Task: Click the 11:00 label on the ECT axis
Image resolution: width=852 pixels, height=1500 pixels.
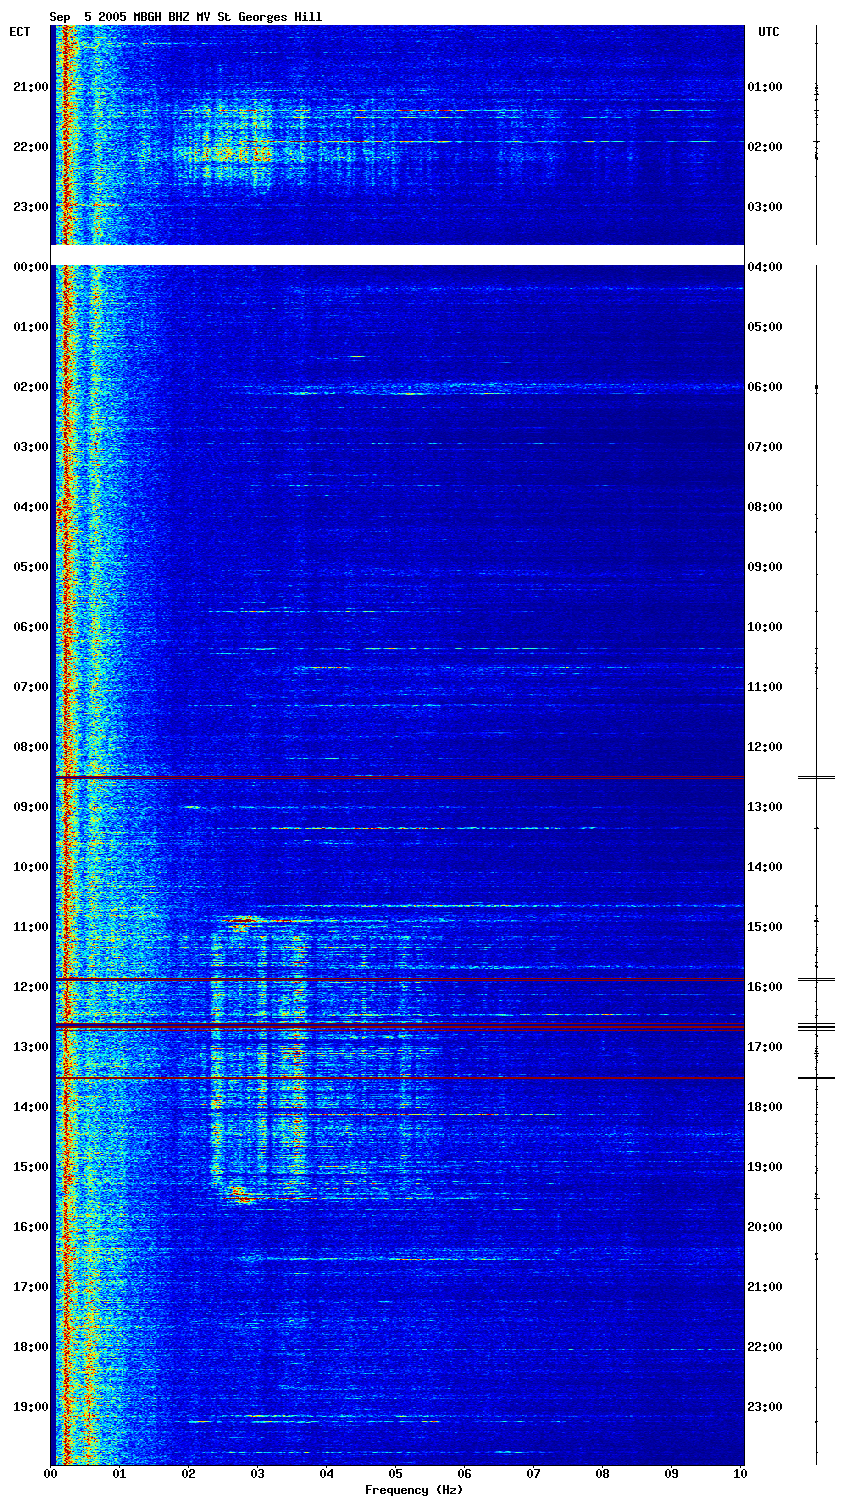Action: pos(30,927)
